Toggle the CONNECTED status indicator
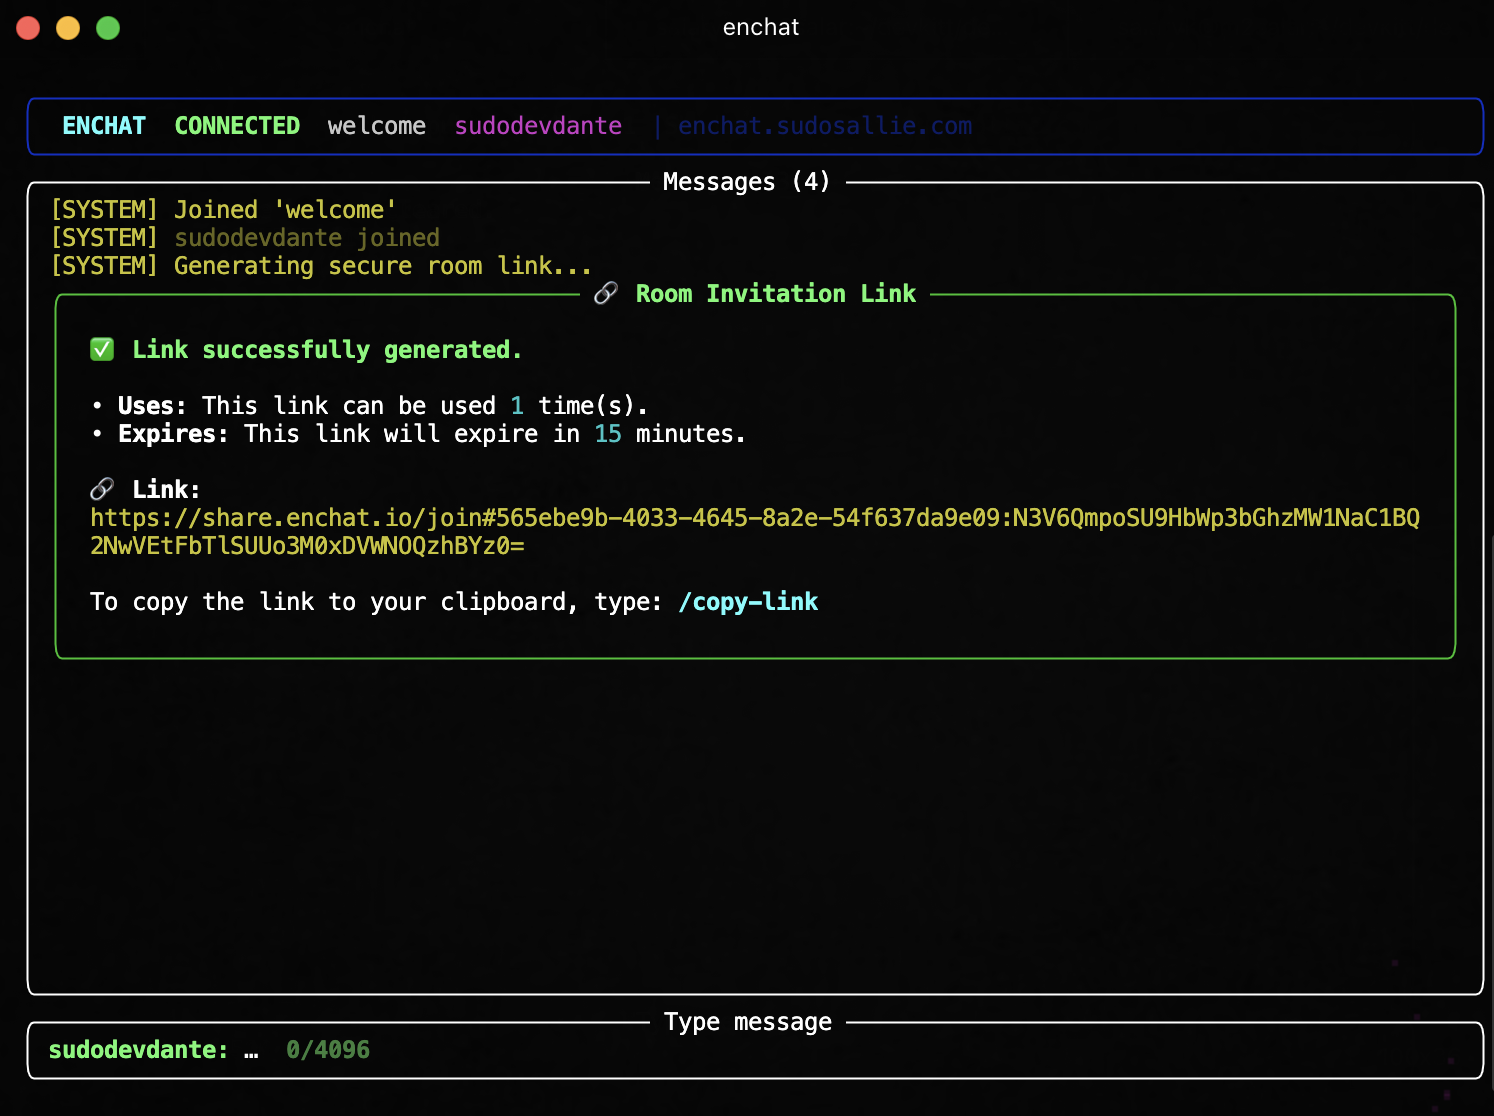 click(x=237, y=125)
